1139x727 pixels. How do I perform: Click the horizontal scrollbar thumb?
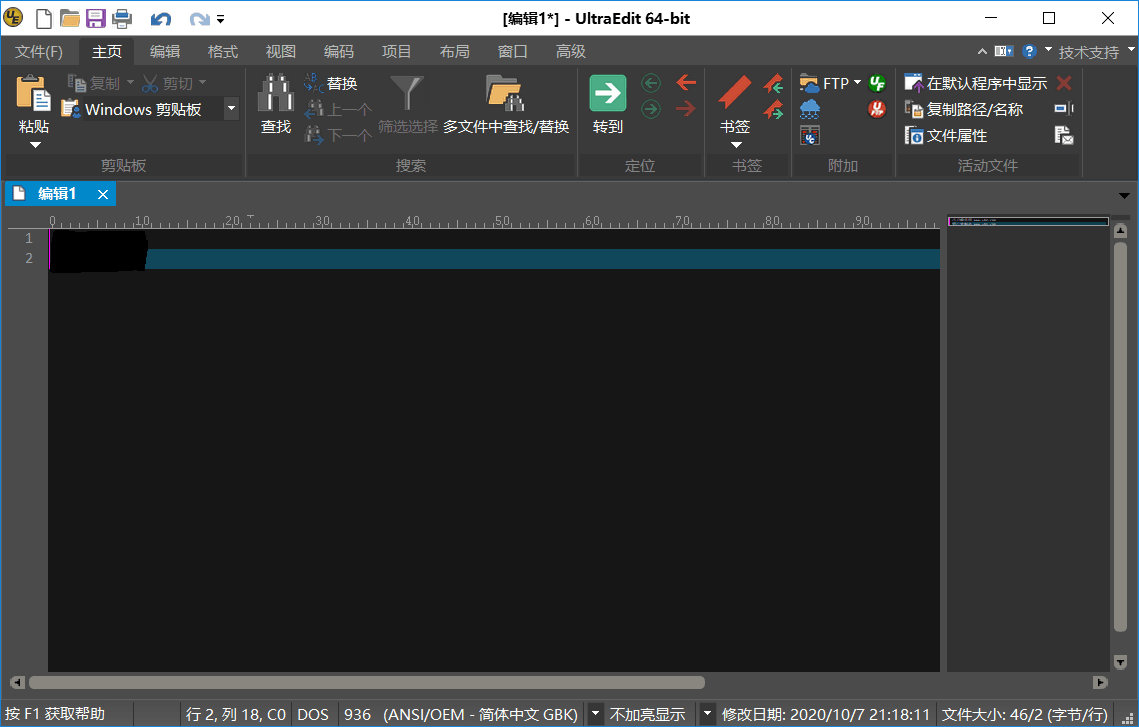[366, 683]
